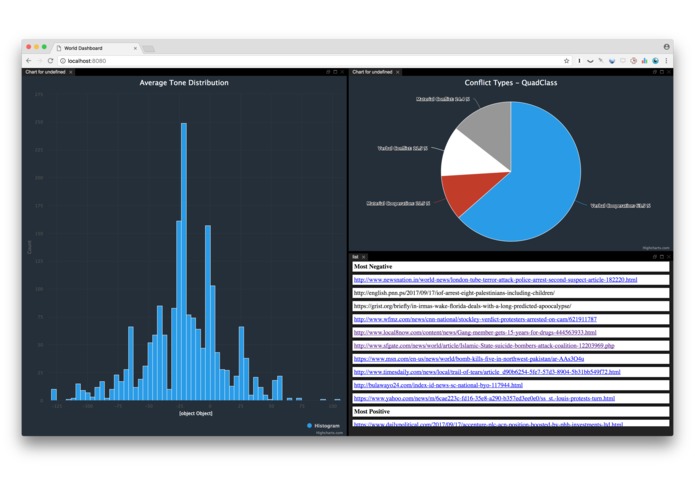
Task: Click the Instapaper 'I' extension icon
Action: coord(579,61)
